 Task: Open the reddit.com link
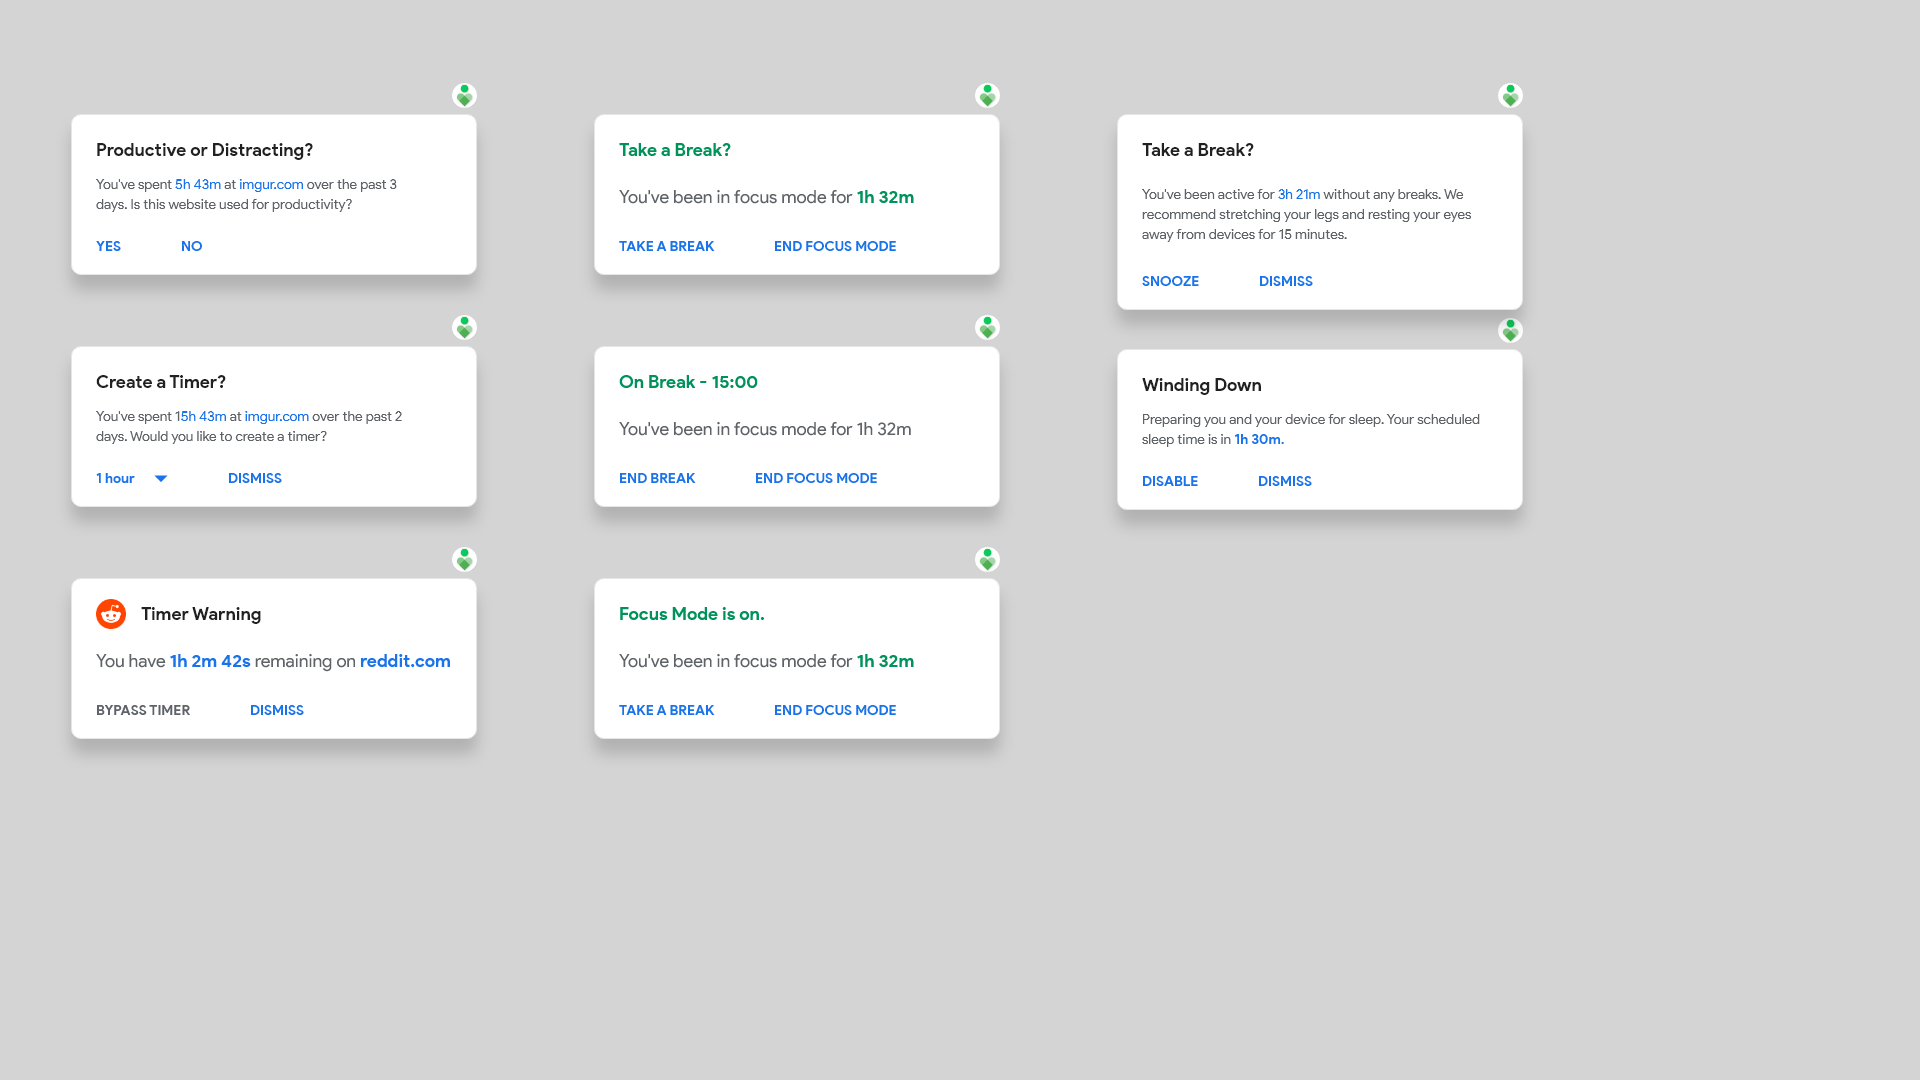pyautogui.click(x=405, y=662)
